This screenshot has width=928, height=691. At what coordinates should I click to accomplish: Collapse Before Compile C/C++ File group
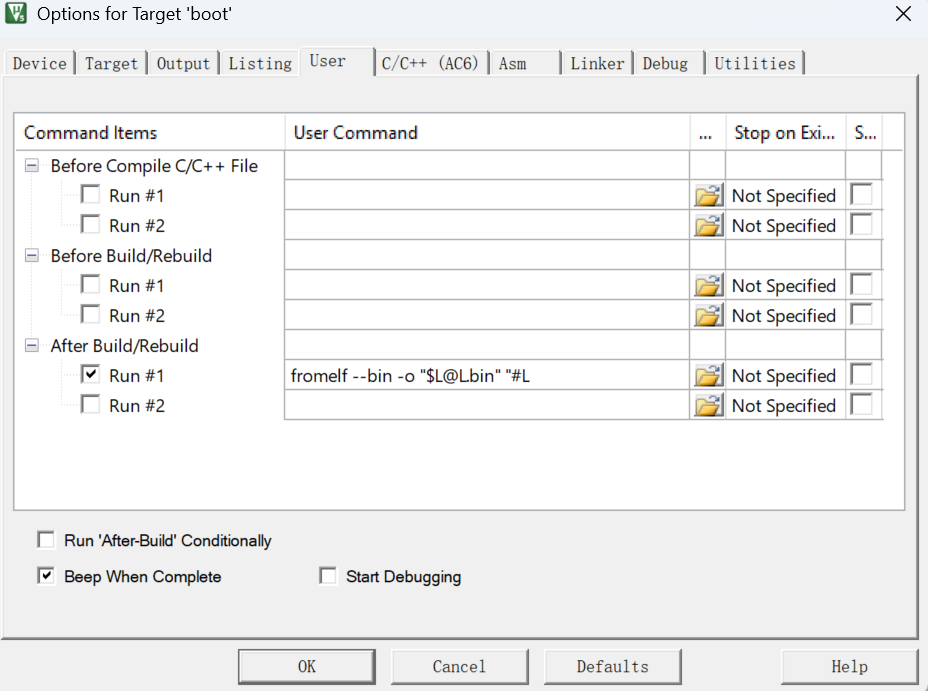coord(33,166)
